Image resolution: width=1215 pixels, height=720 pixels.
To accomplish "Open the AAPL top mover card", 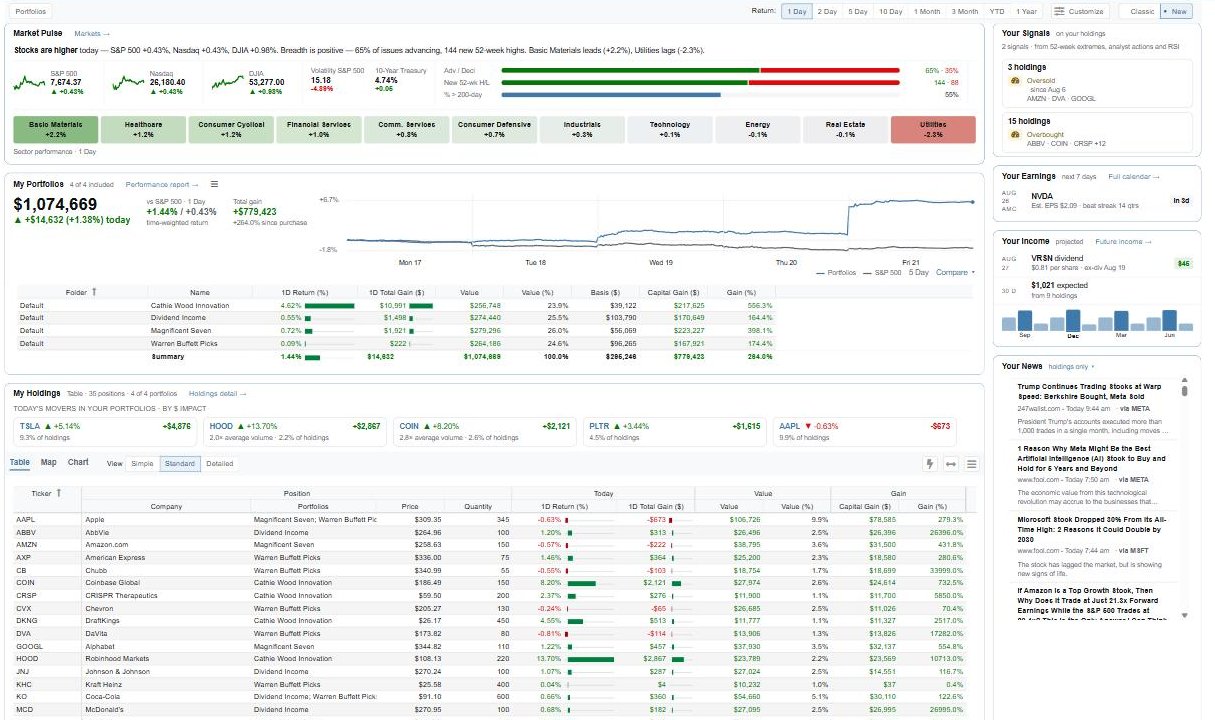I will 865,431.
